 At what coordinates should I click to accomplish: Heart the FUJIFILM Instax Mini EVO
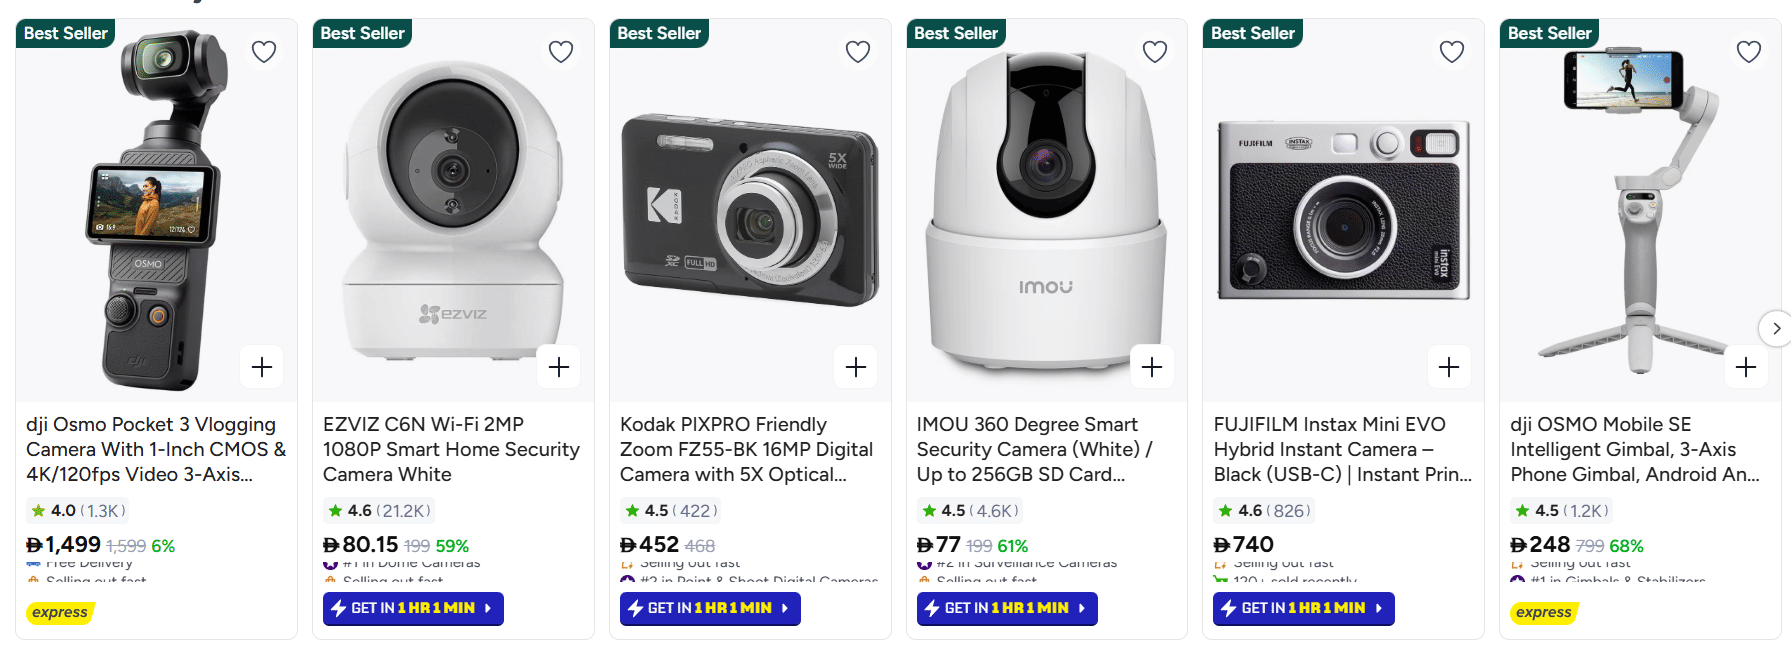coord(1452,52)
